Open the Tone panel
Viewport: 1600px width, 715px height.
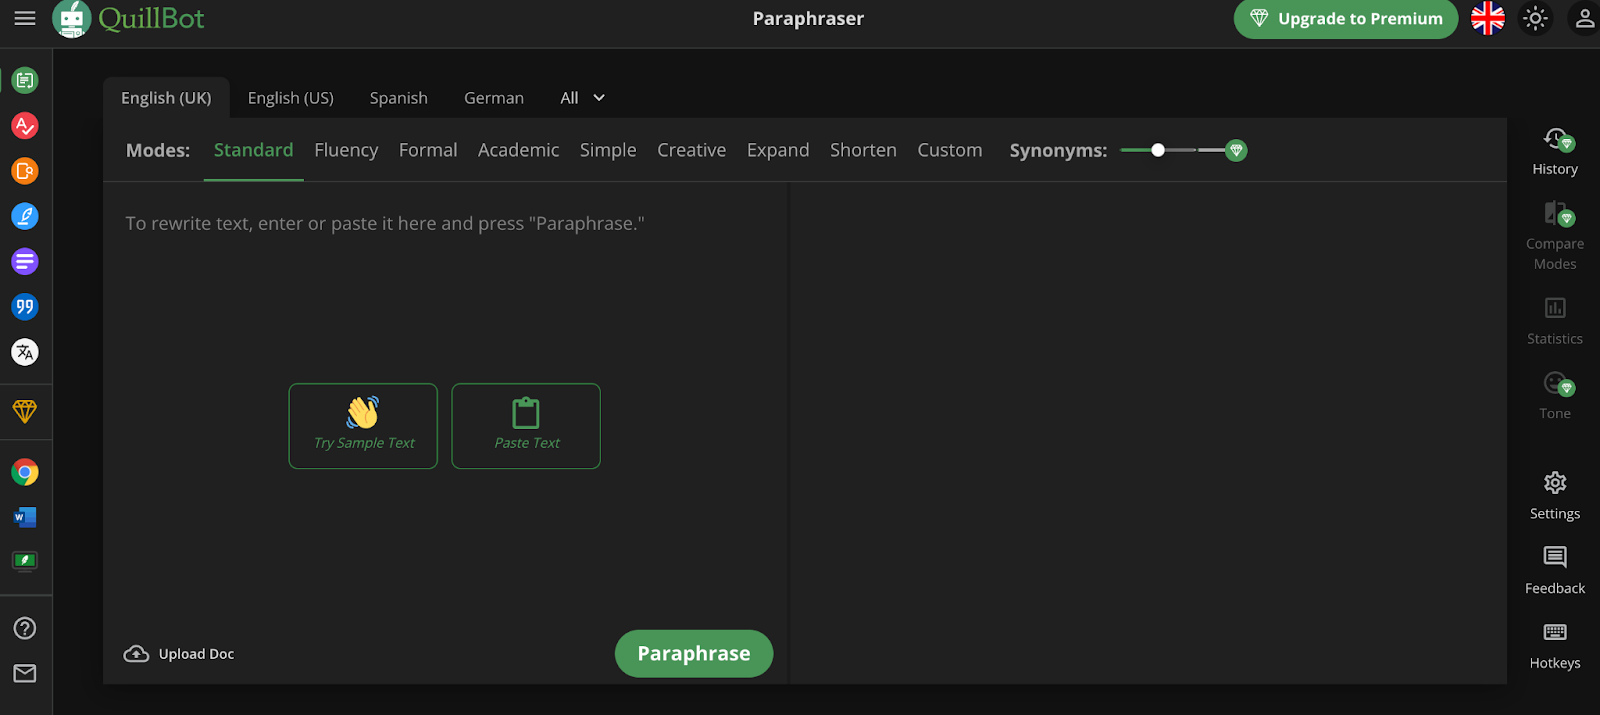[x=1555, y=395]
